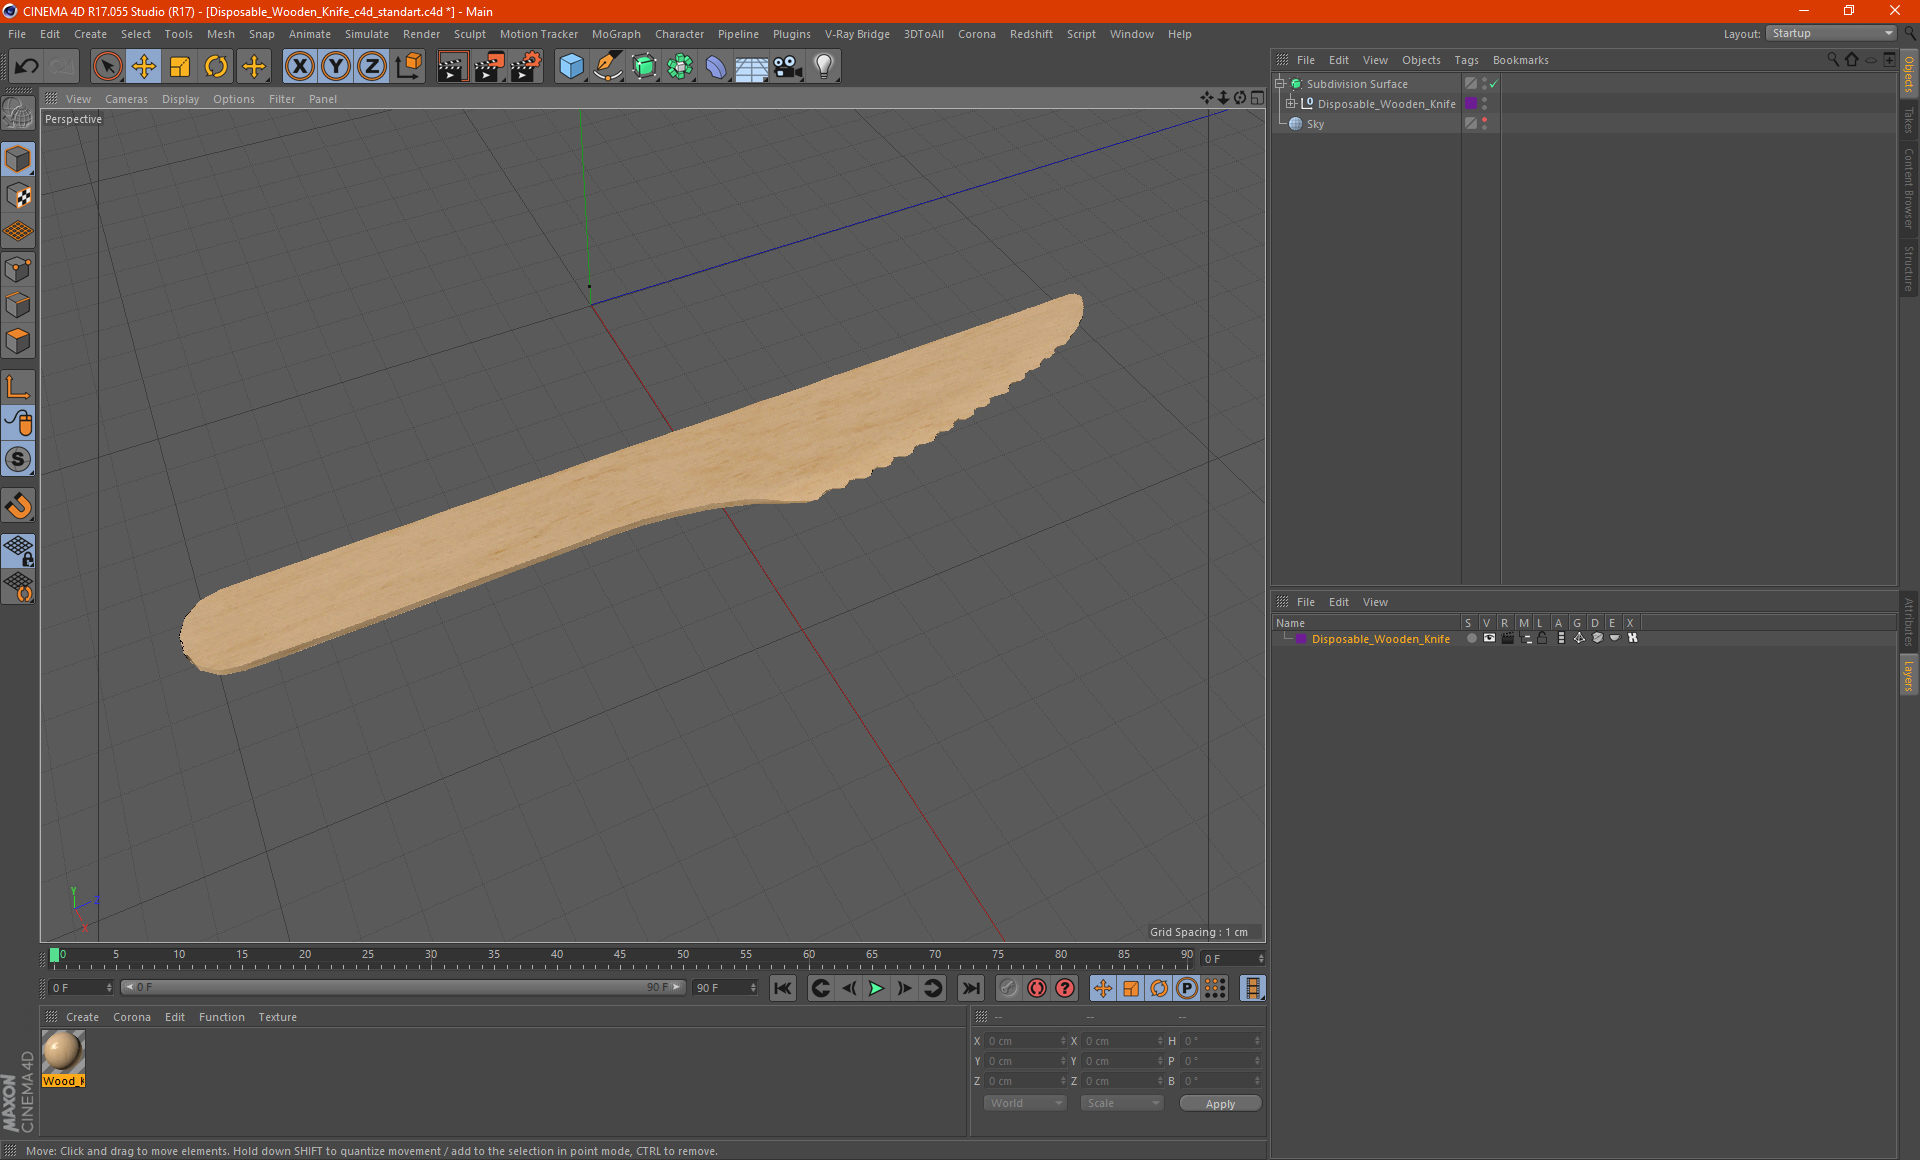Activate the Move tool

(x=144, y=67)
